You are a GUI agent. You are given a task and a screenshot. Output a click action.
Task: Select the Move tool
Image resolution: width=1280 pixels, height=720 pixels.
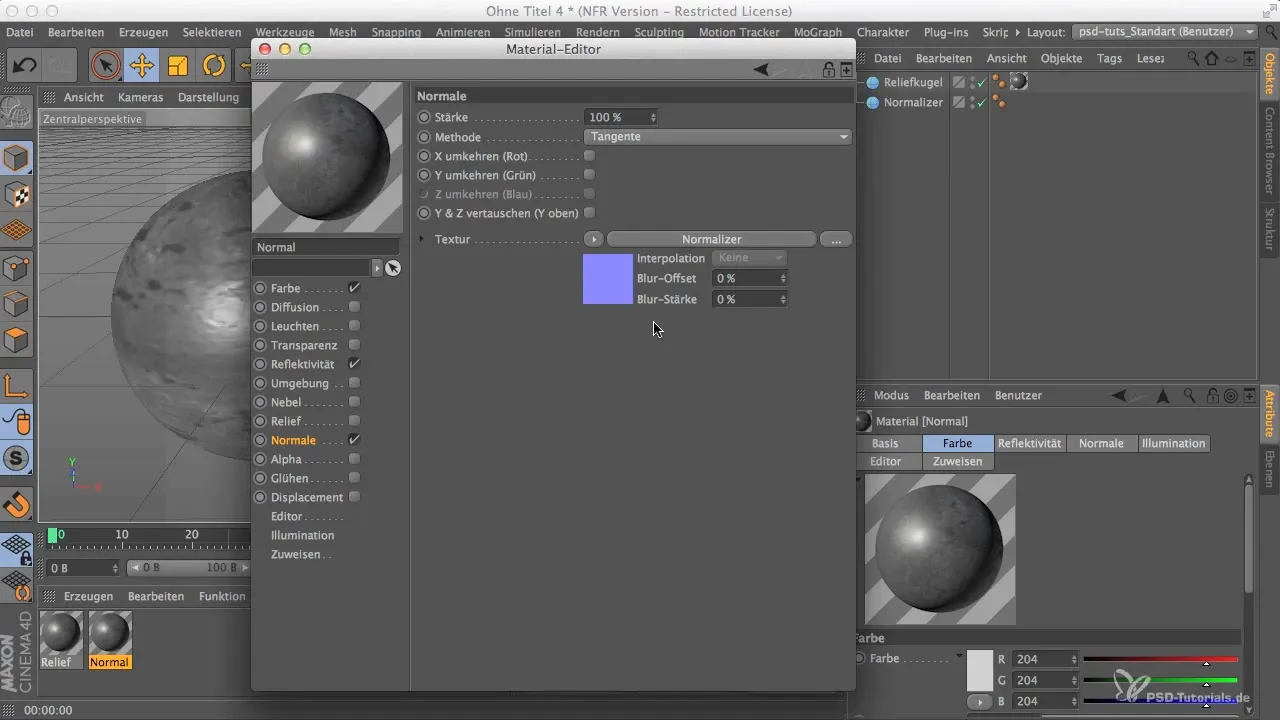(x=141, y=66)
